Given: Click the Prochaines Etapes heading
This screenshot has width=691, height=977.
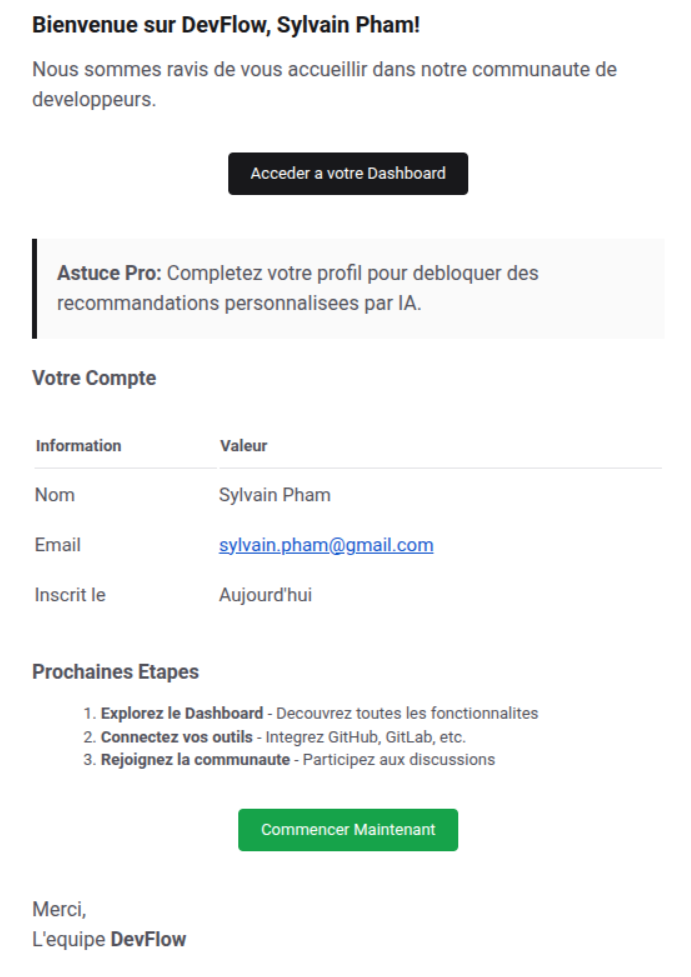Looking at the screenshot, I should [x=115, y=672].
